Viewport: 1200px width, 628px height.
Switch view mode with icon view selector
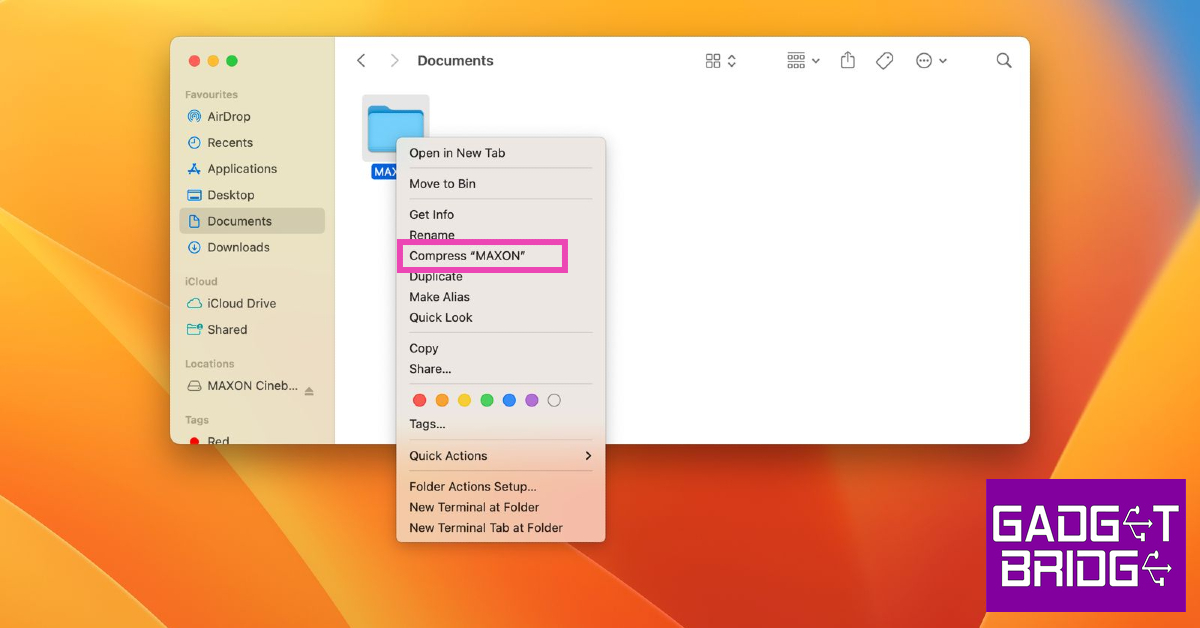pos(720,61)
